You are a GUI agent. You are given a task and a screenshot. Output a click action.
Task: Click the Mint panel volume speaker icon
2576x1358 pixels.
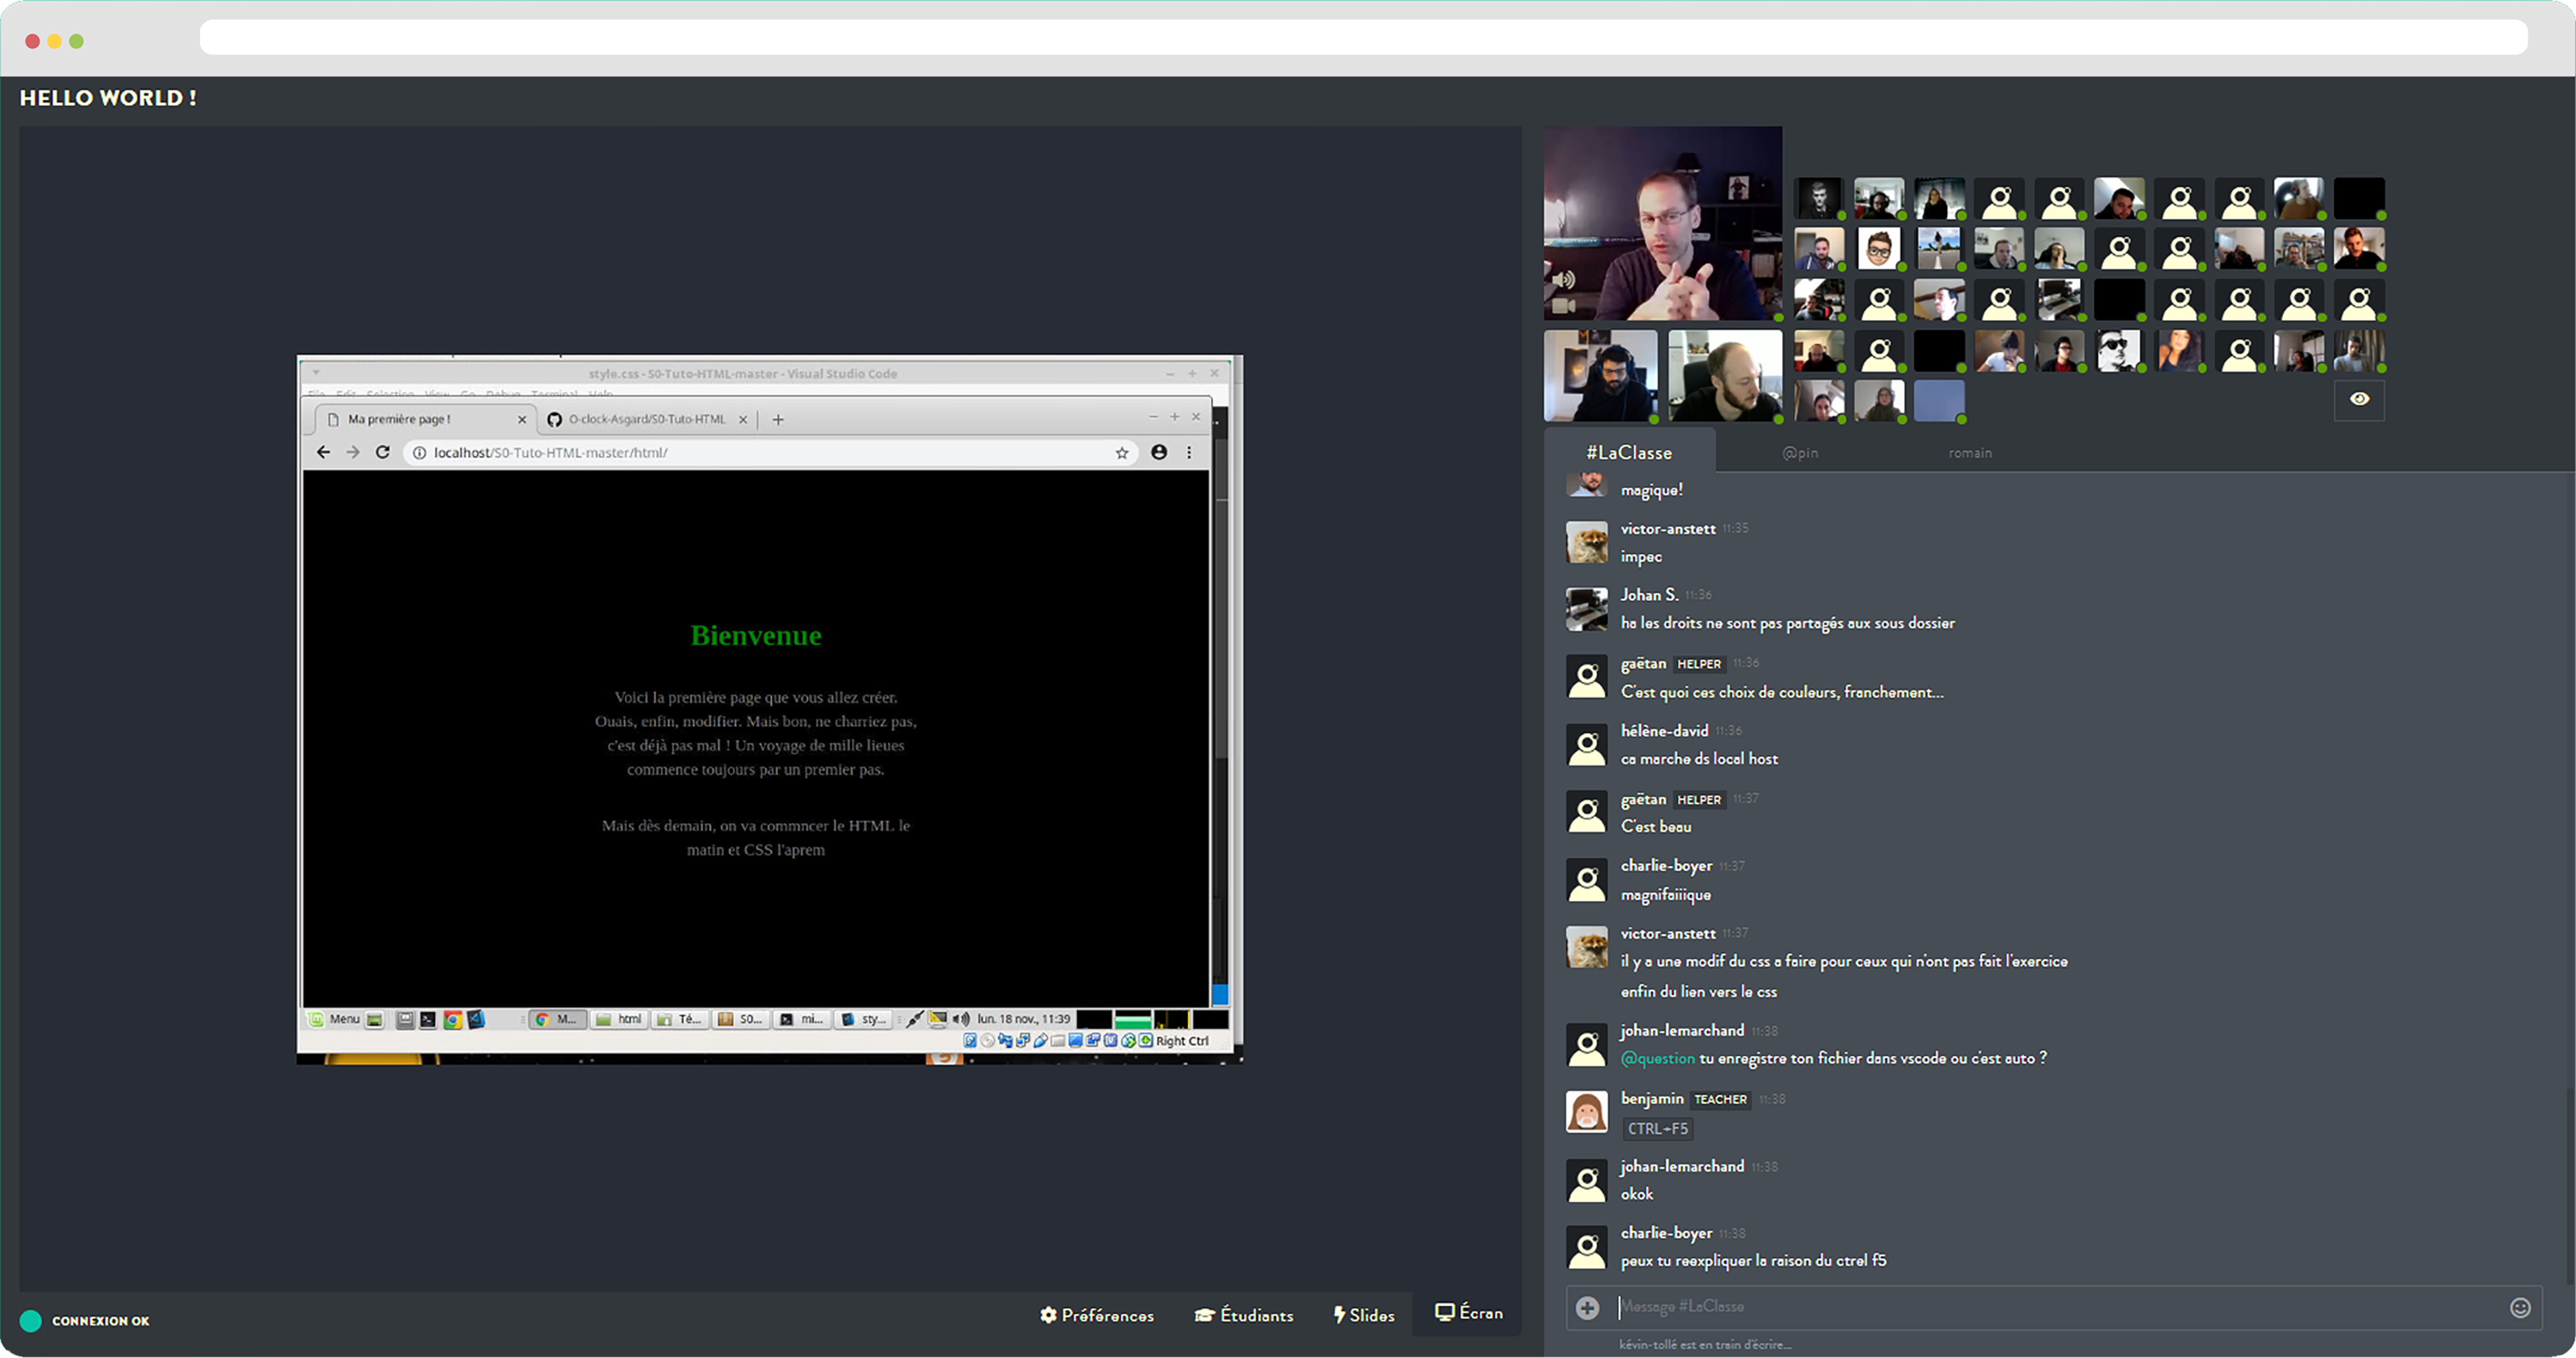[961, 1019]
